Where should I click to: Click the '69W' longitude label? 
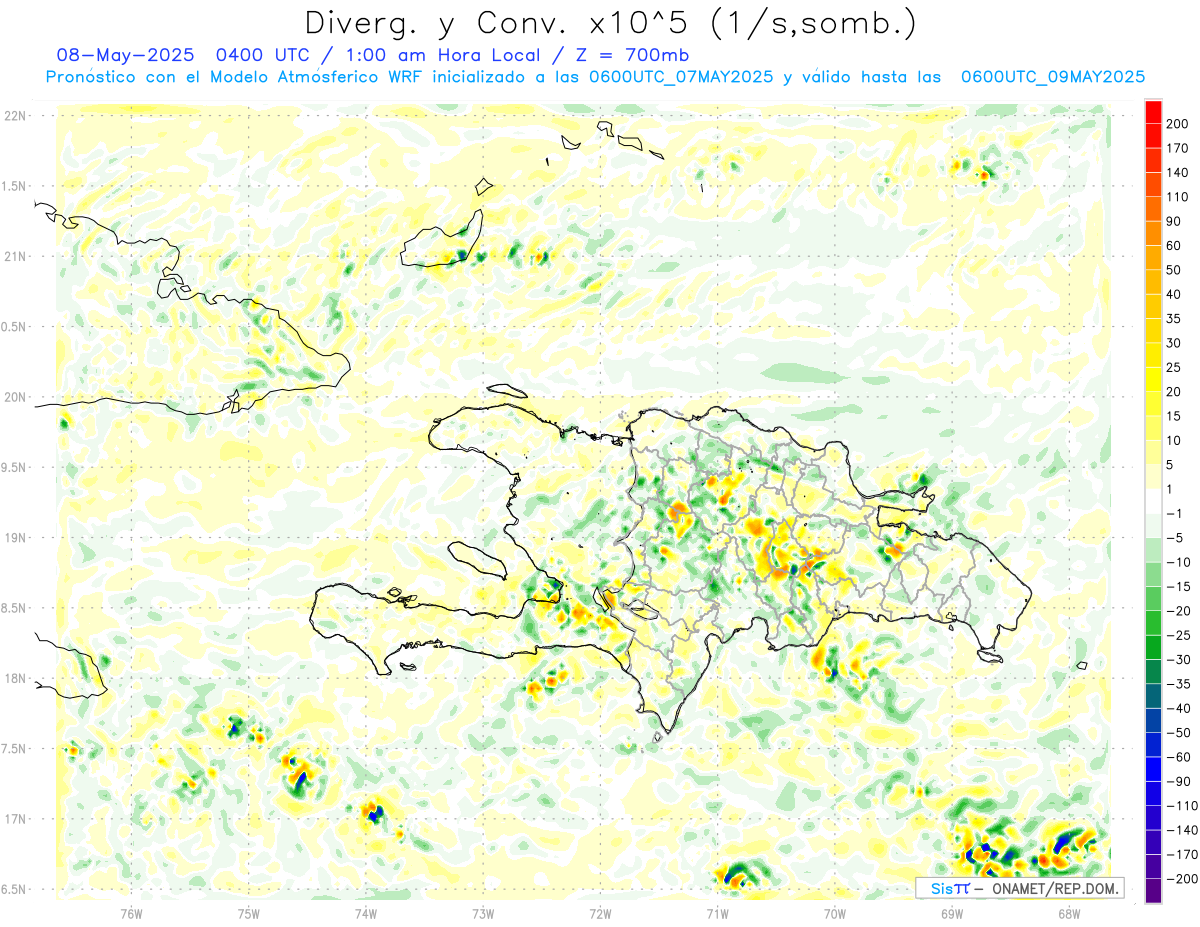pos(952,913)
